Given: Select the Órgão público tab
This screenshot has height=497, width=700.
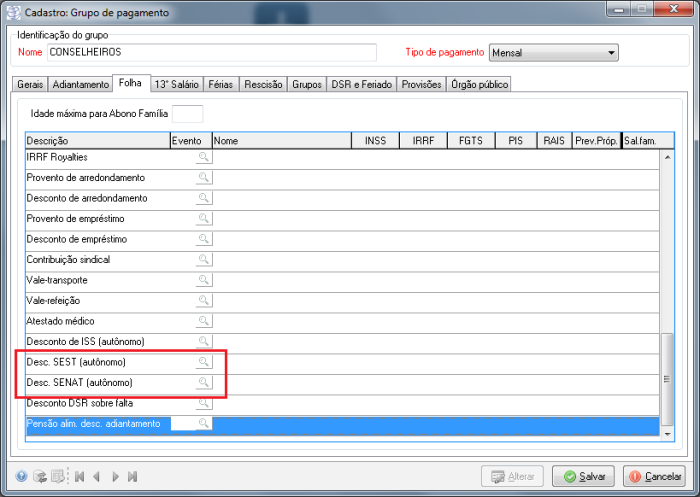Looking at the screenshot, I should tap(479, 85).
